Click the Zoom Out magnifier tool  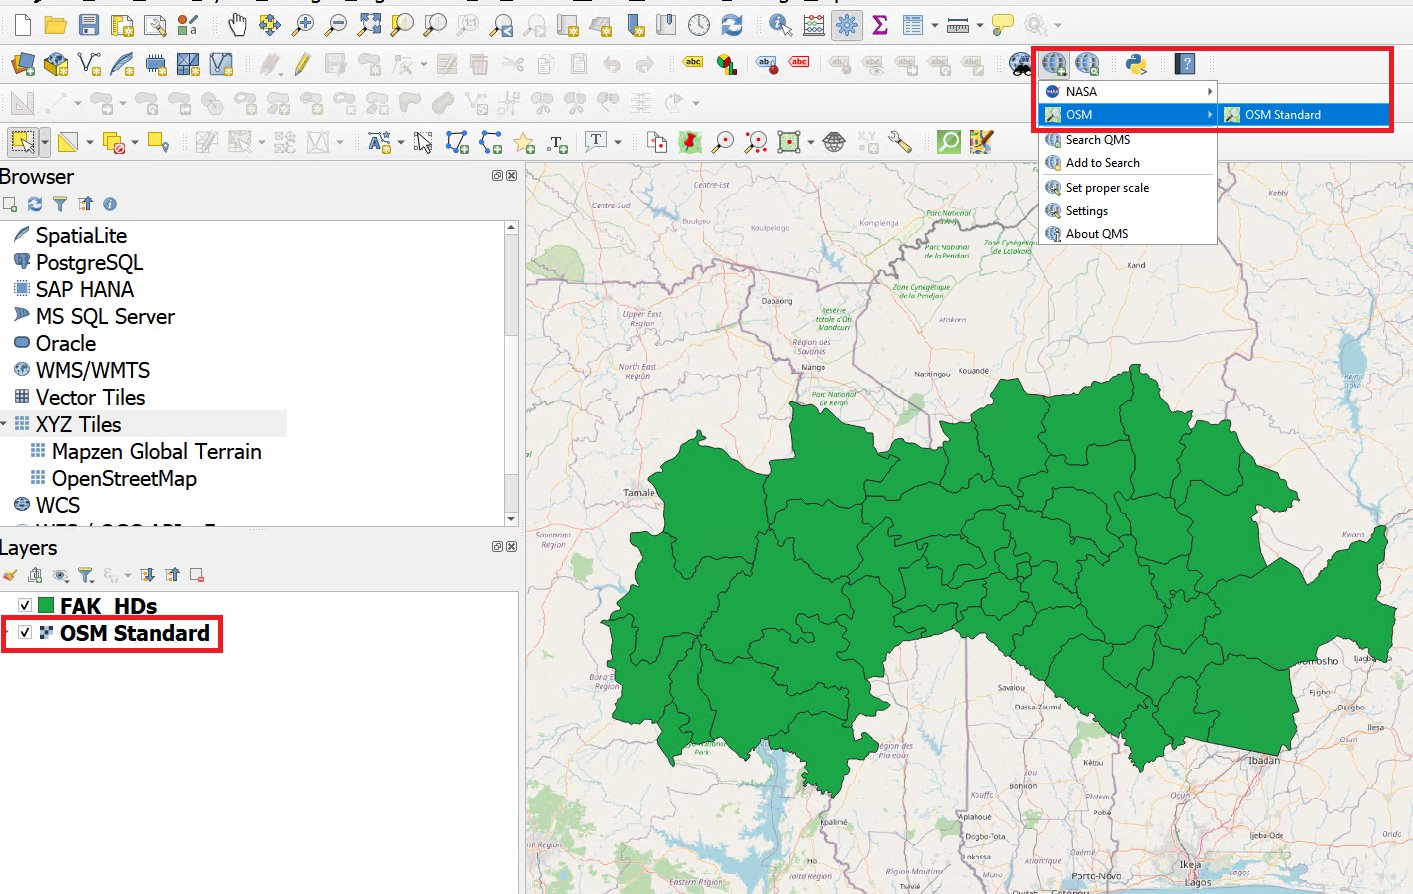click(x=336, y=24)
